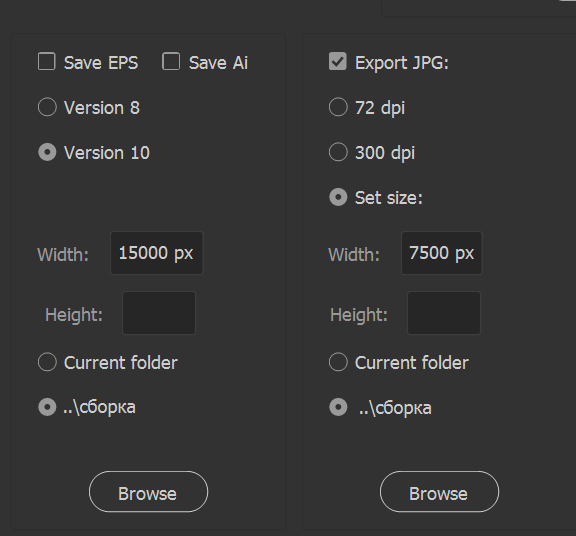Click the Save EPS label text
Image resolution: width=576 pixels, height=536 pixels.
pyautogui.click(x=101, y=63)
